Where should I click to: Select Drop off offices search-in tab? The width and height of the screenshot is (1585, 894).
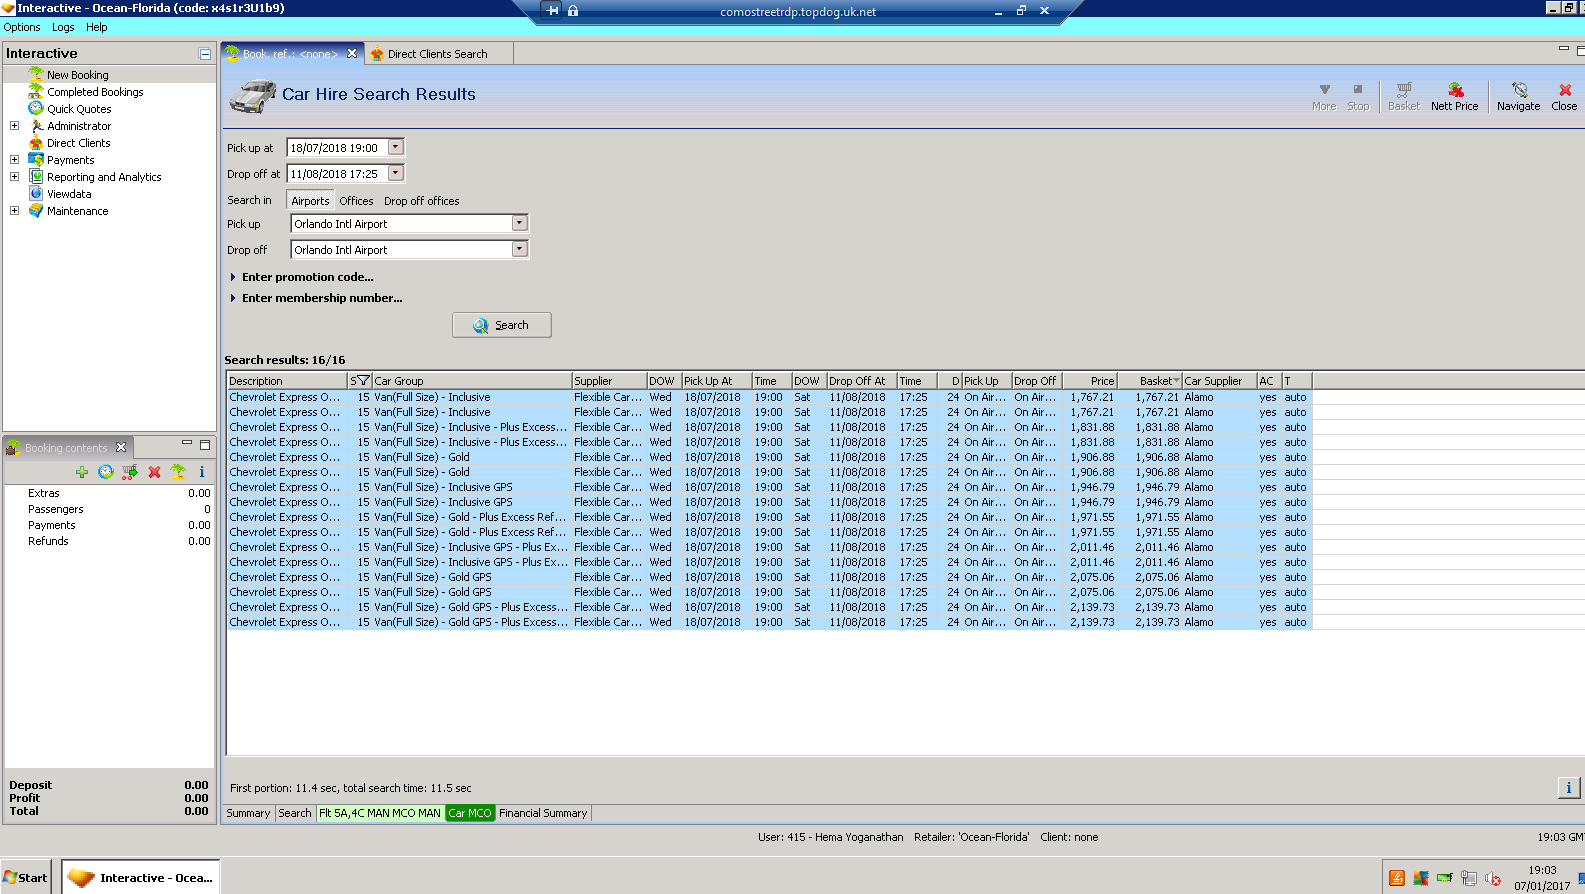[x=422, y=201]
